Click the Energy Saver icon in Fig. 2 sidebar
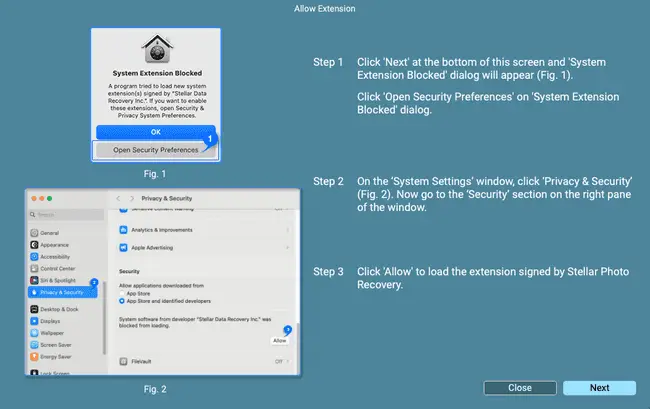Image resolution: width=650 pixels, height=409 pixels. [x=34, y=356]
